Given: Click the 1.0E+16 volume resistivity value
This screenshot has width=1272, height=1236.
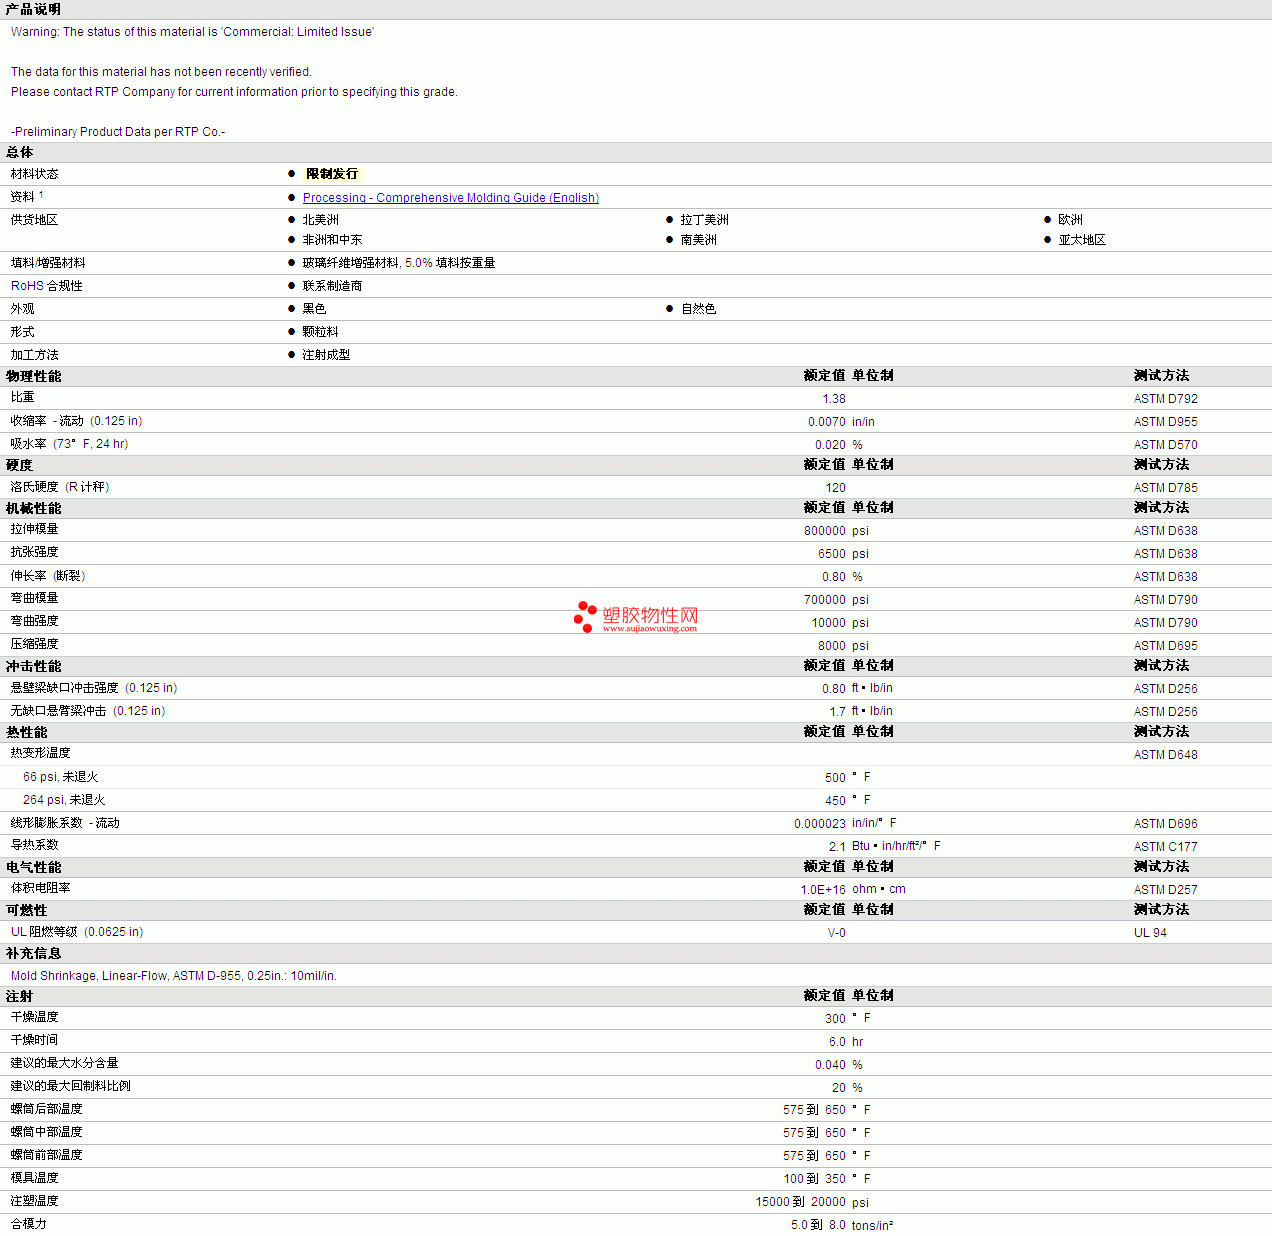Looking at the screenshot, I should point(823,890).
